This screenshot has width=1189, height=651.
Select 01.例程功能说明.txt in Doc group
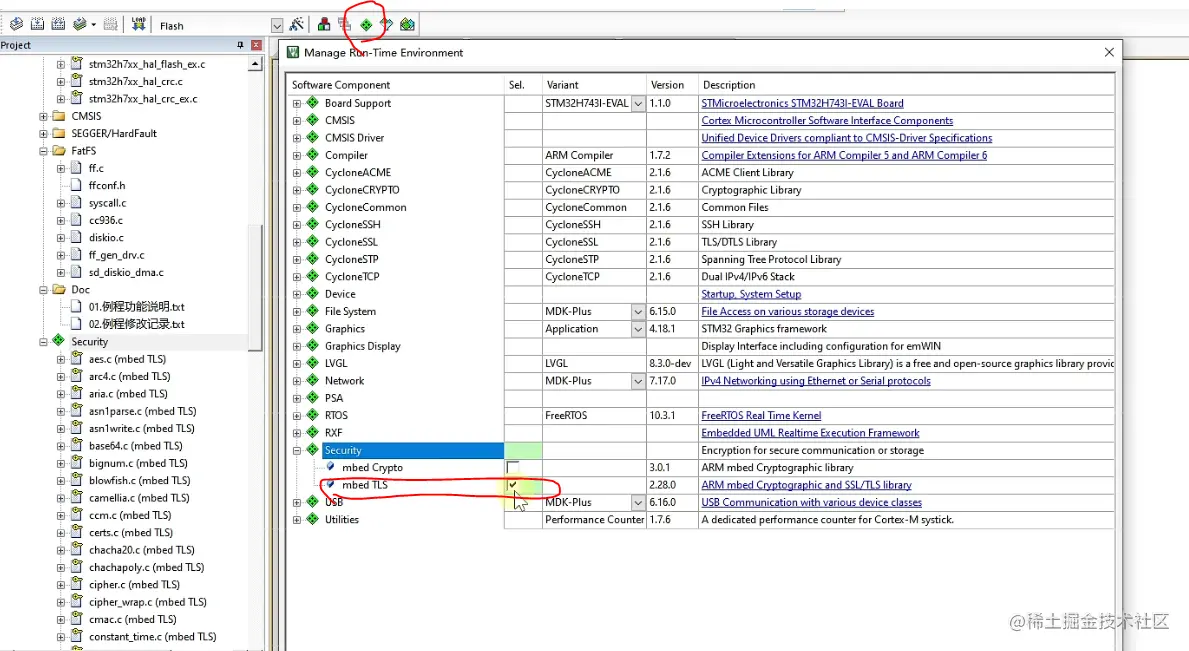click(x=136, y=307)
